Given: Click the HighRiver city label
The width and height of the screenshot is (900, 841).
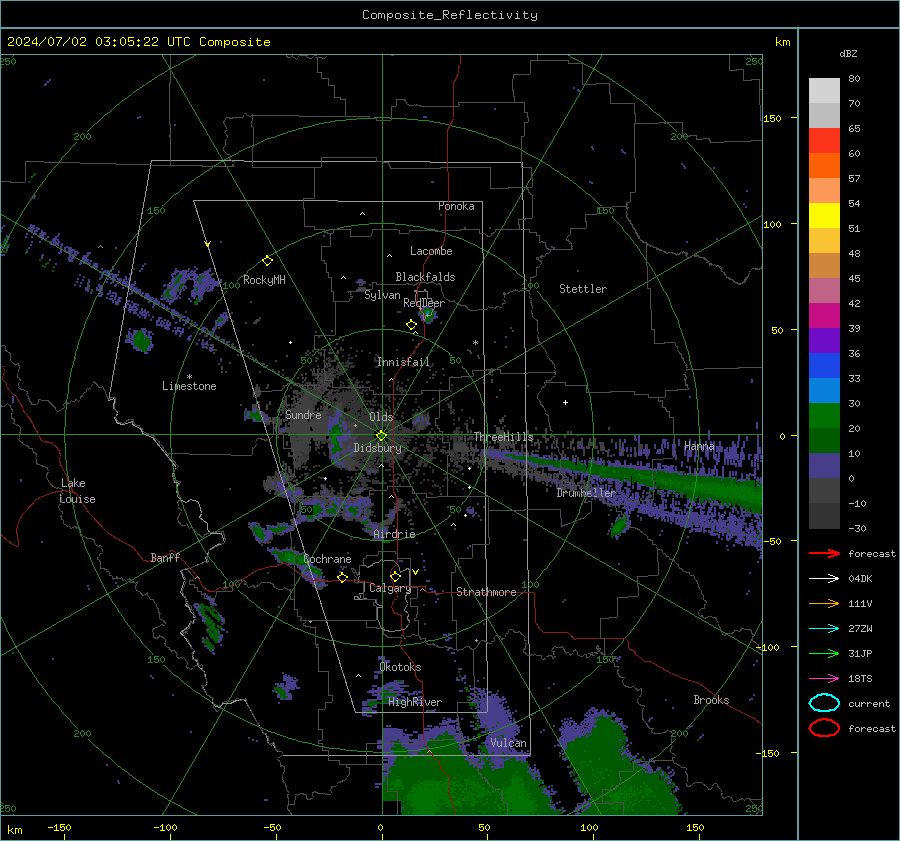Looking at the screenshot, I should click(415, 702).
